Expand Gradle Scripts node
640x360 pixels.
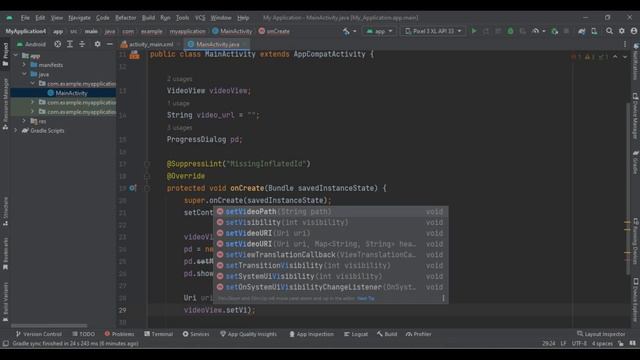click(16, 131)
